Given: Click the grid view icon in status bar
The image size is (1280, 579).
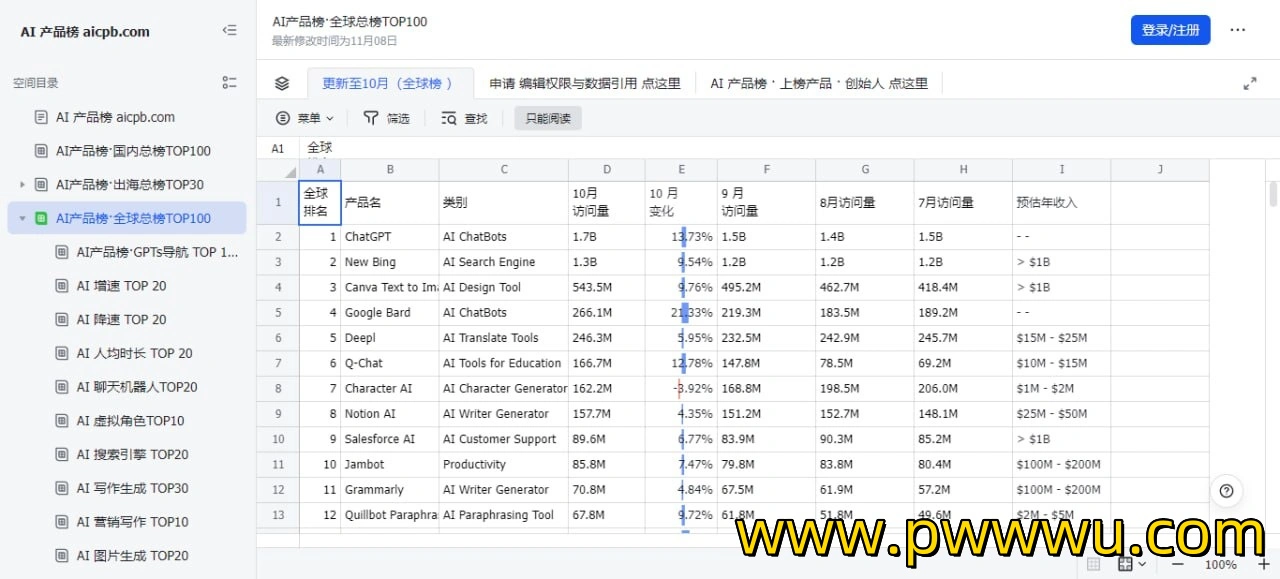Looking at the screenshot, I should [1094, 565].
